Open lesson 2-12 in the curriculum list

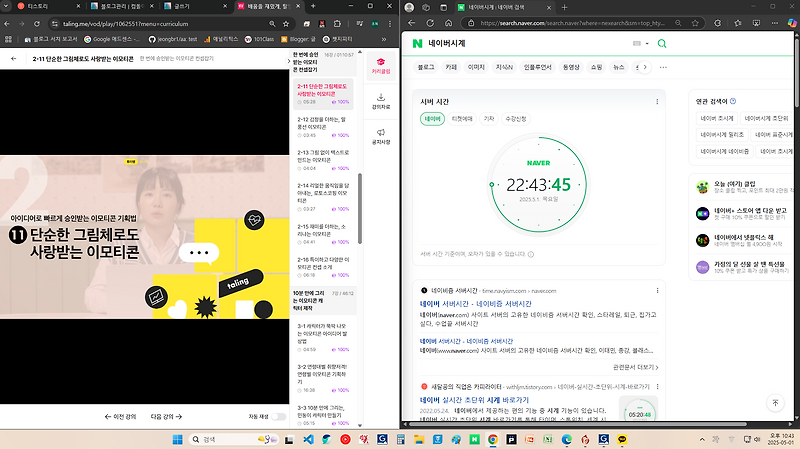[x=323, y=127]
